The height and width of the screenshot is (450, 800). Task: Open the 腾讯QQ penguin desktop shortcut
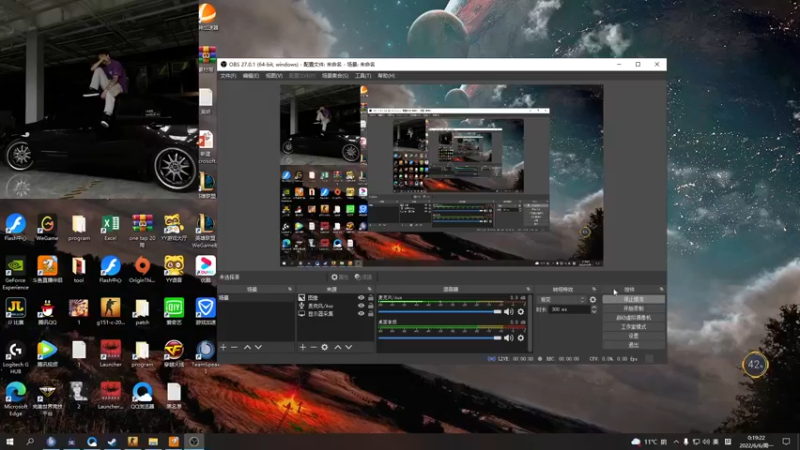(47, 312)
